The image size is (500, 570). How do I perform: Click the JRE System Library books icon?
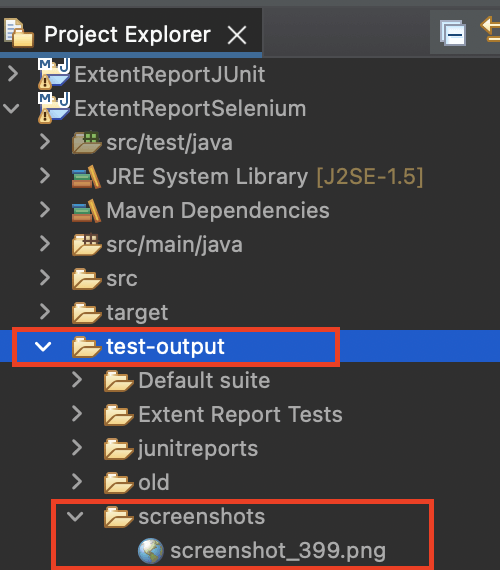[x=86, y=176]
